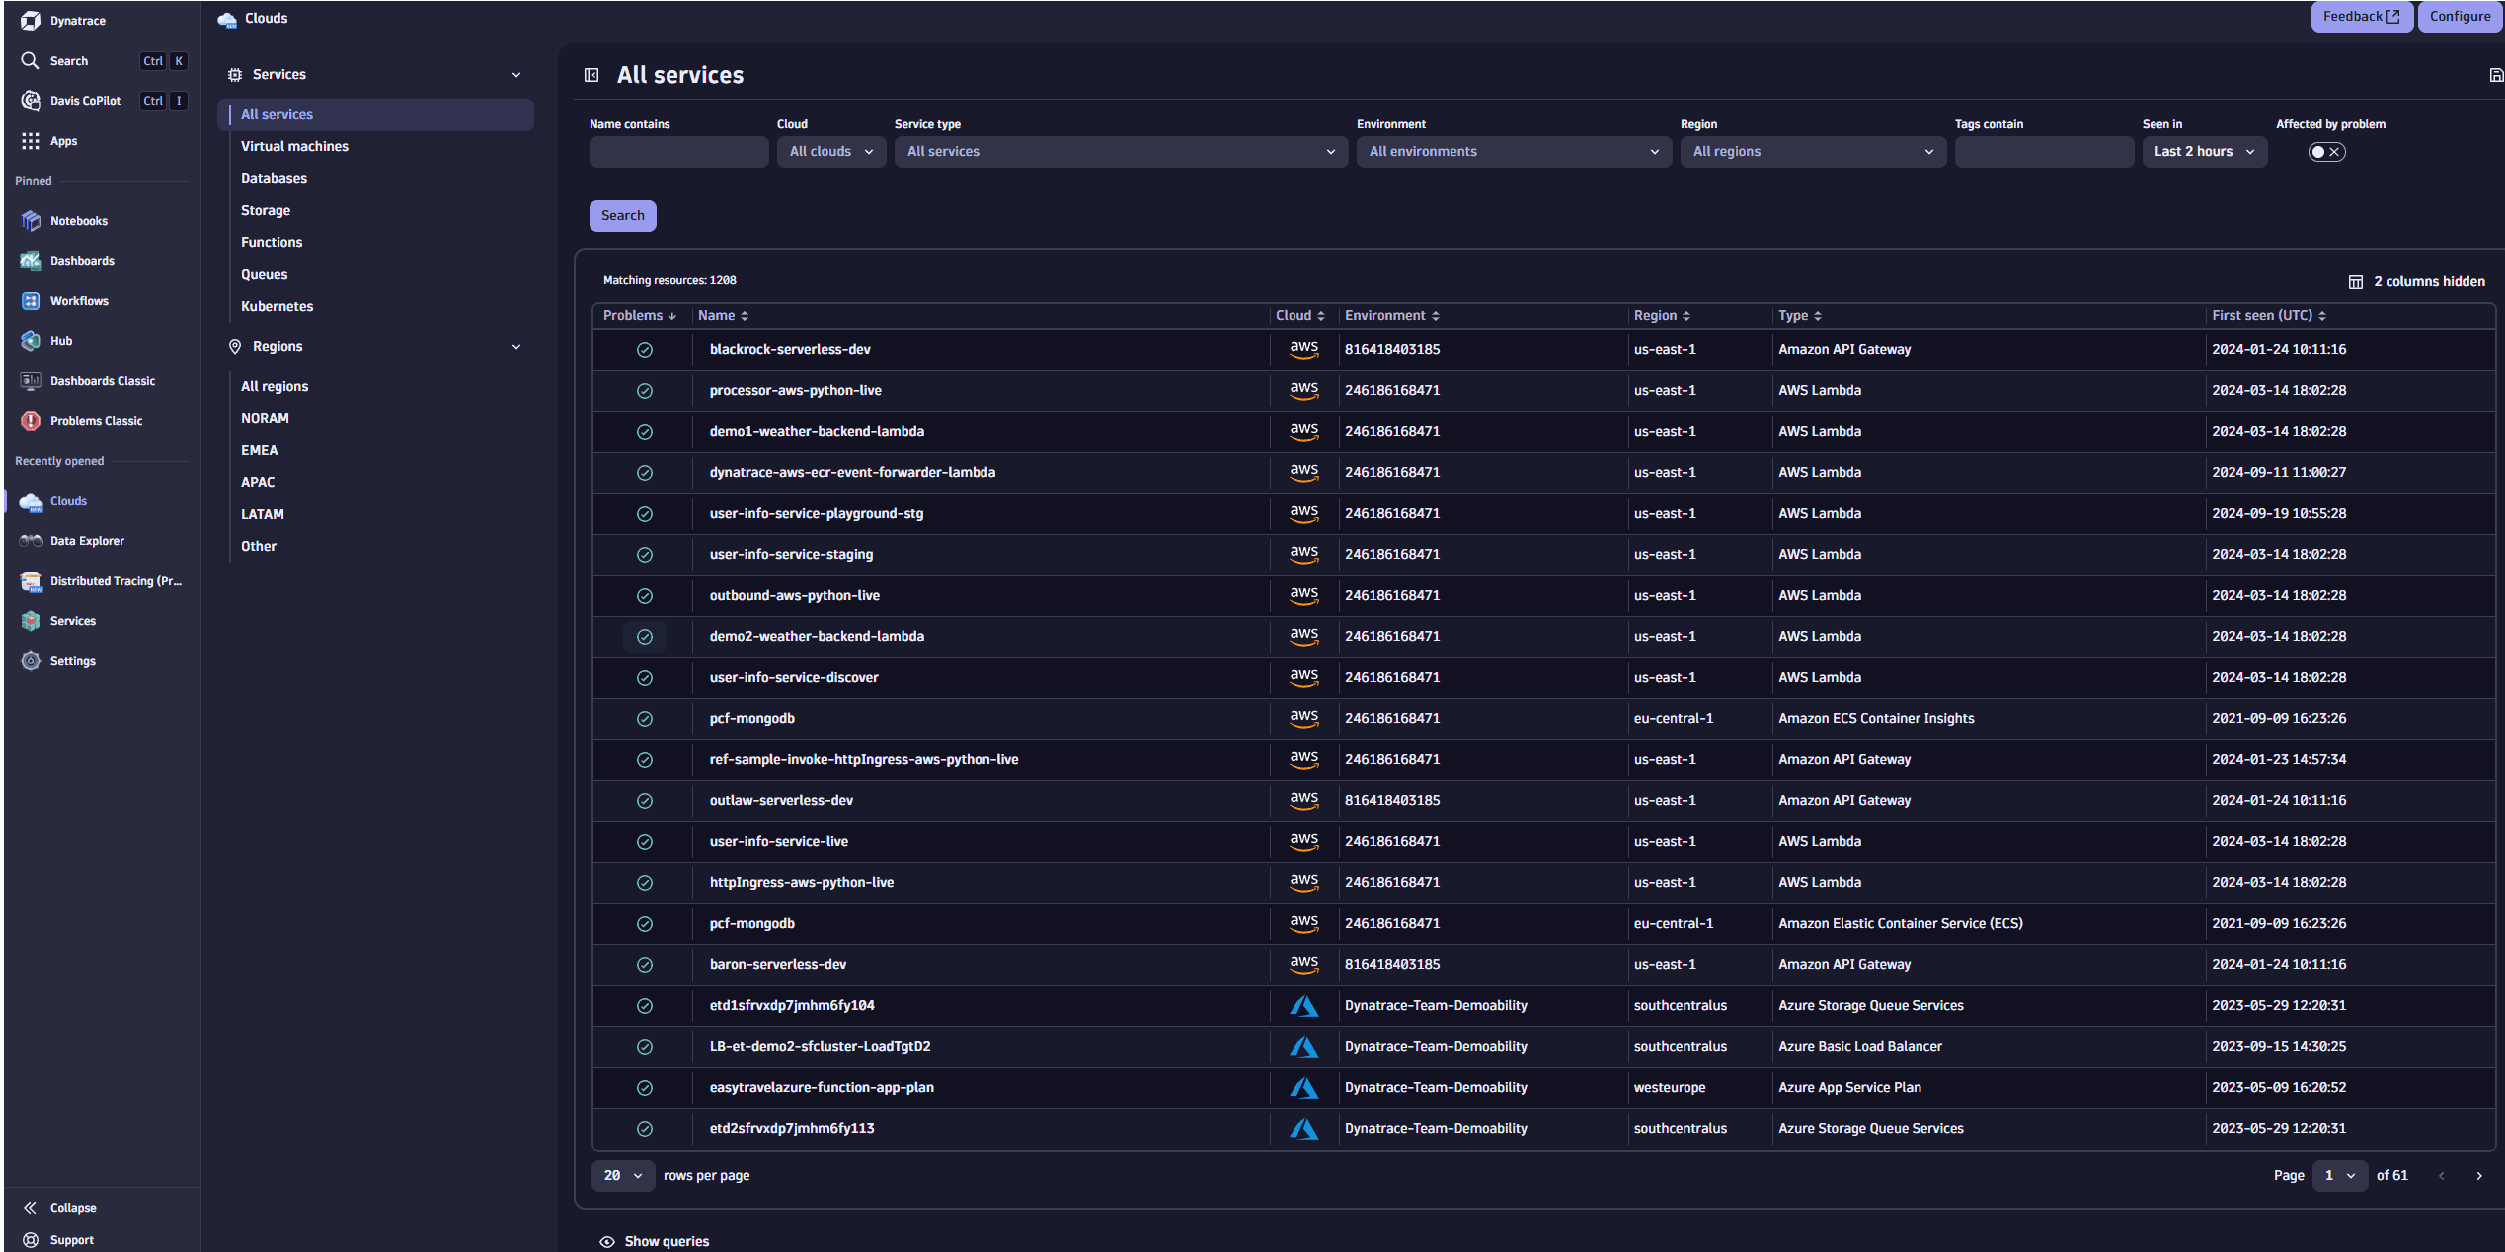Show queries via the eye icon
The height and width of the screenshot is (1252, 2505).
click(607, 1241)
